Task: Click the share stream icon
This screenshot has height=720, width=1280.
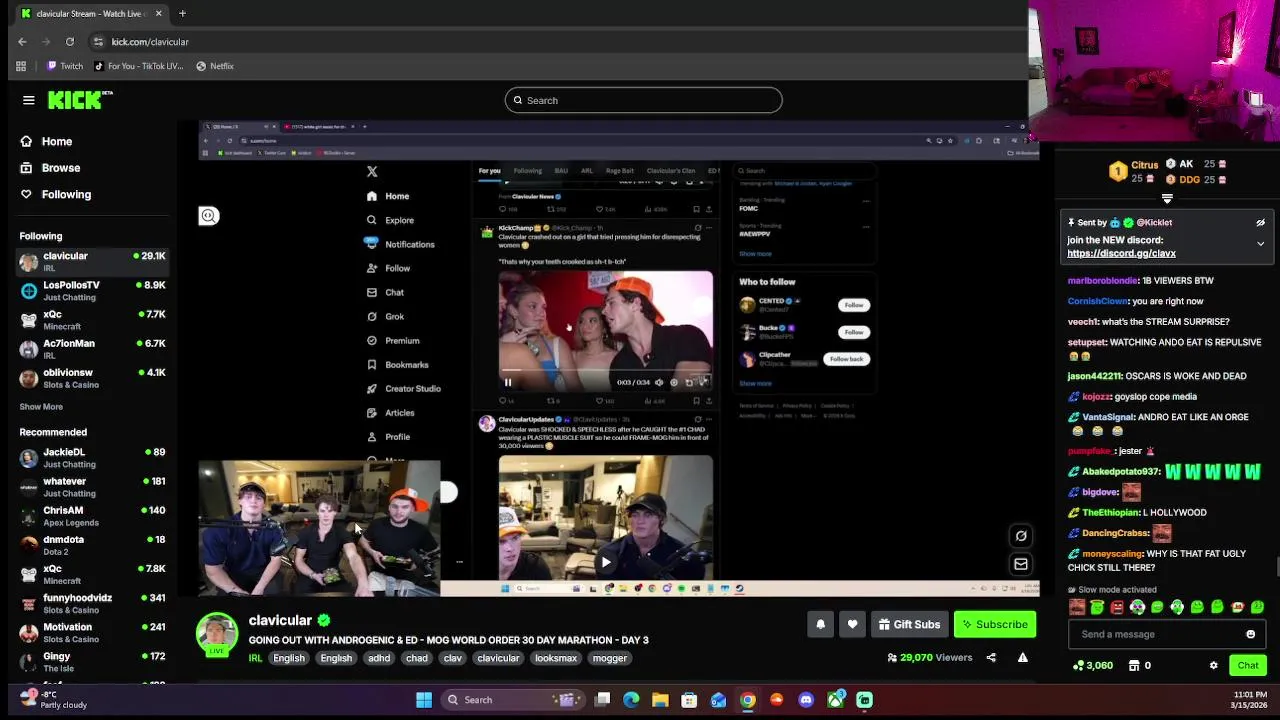Action: [991, 657]
